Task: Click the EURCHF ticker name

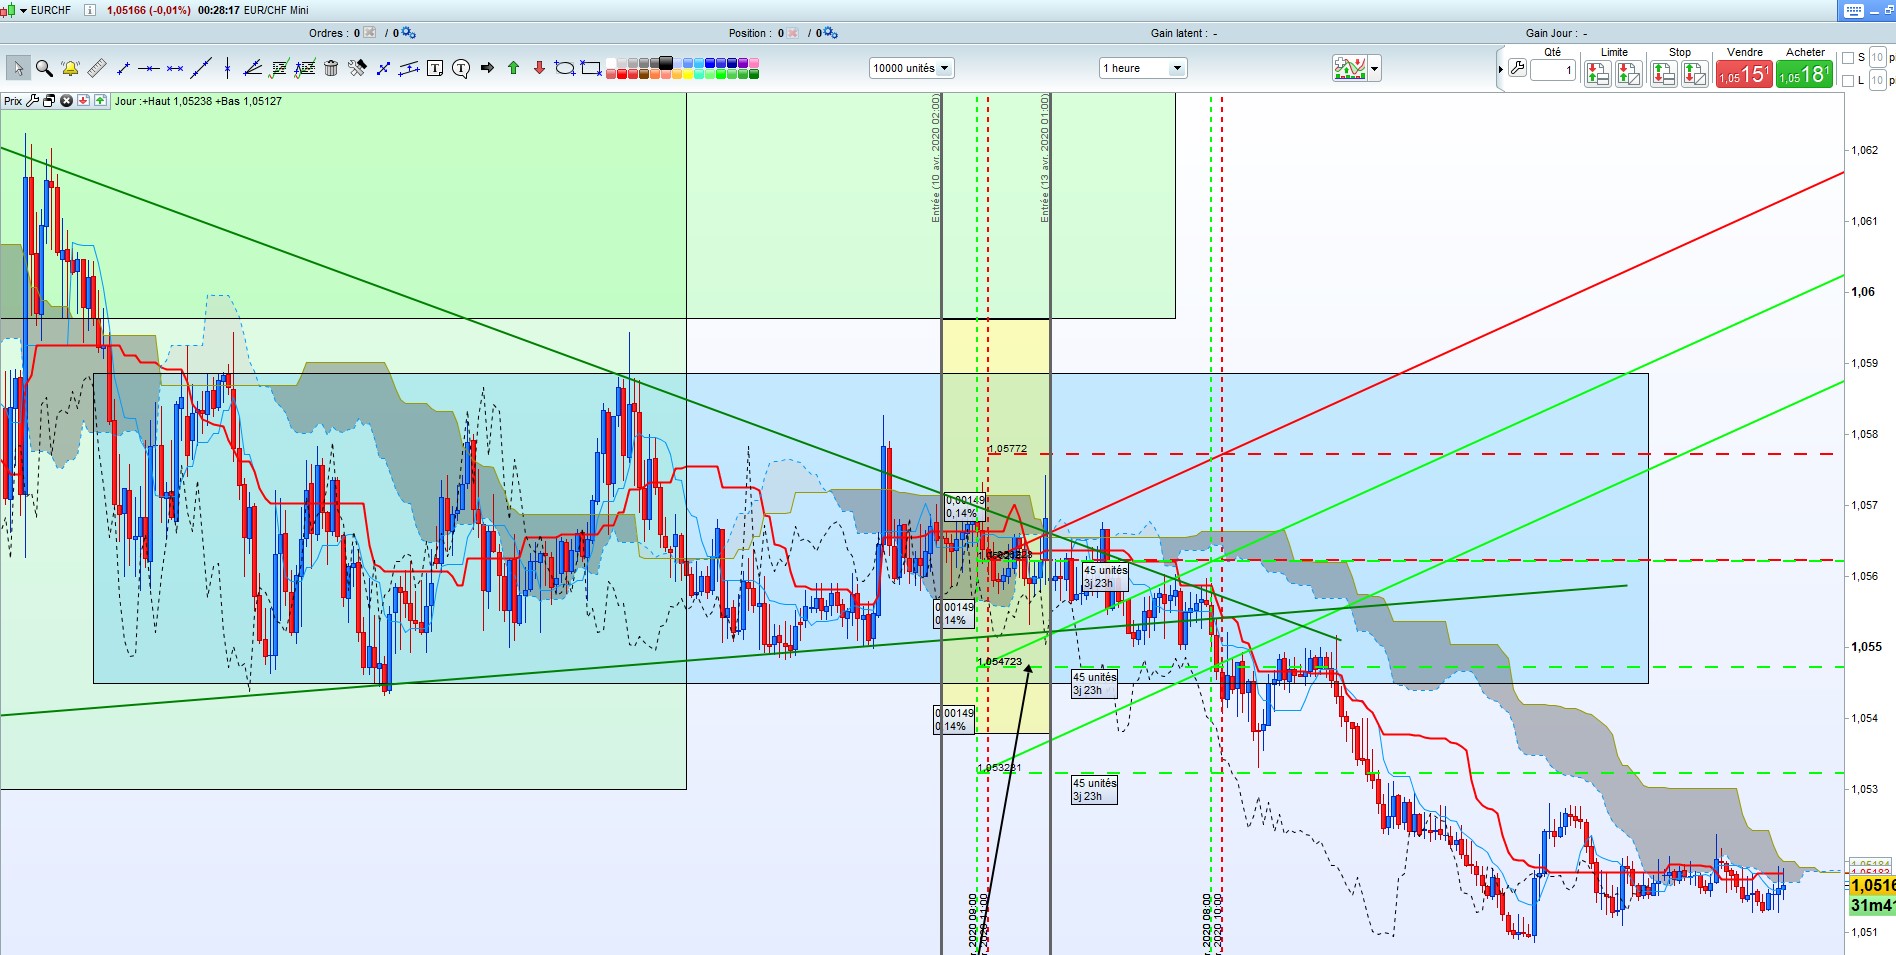Action: 51,10
